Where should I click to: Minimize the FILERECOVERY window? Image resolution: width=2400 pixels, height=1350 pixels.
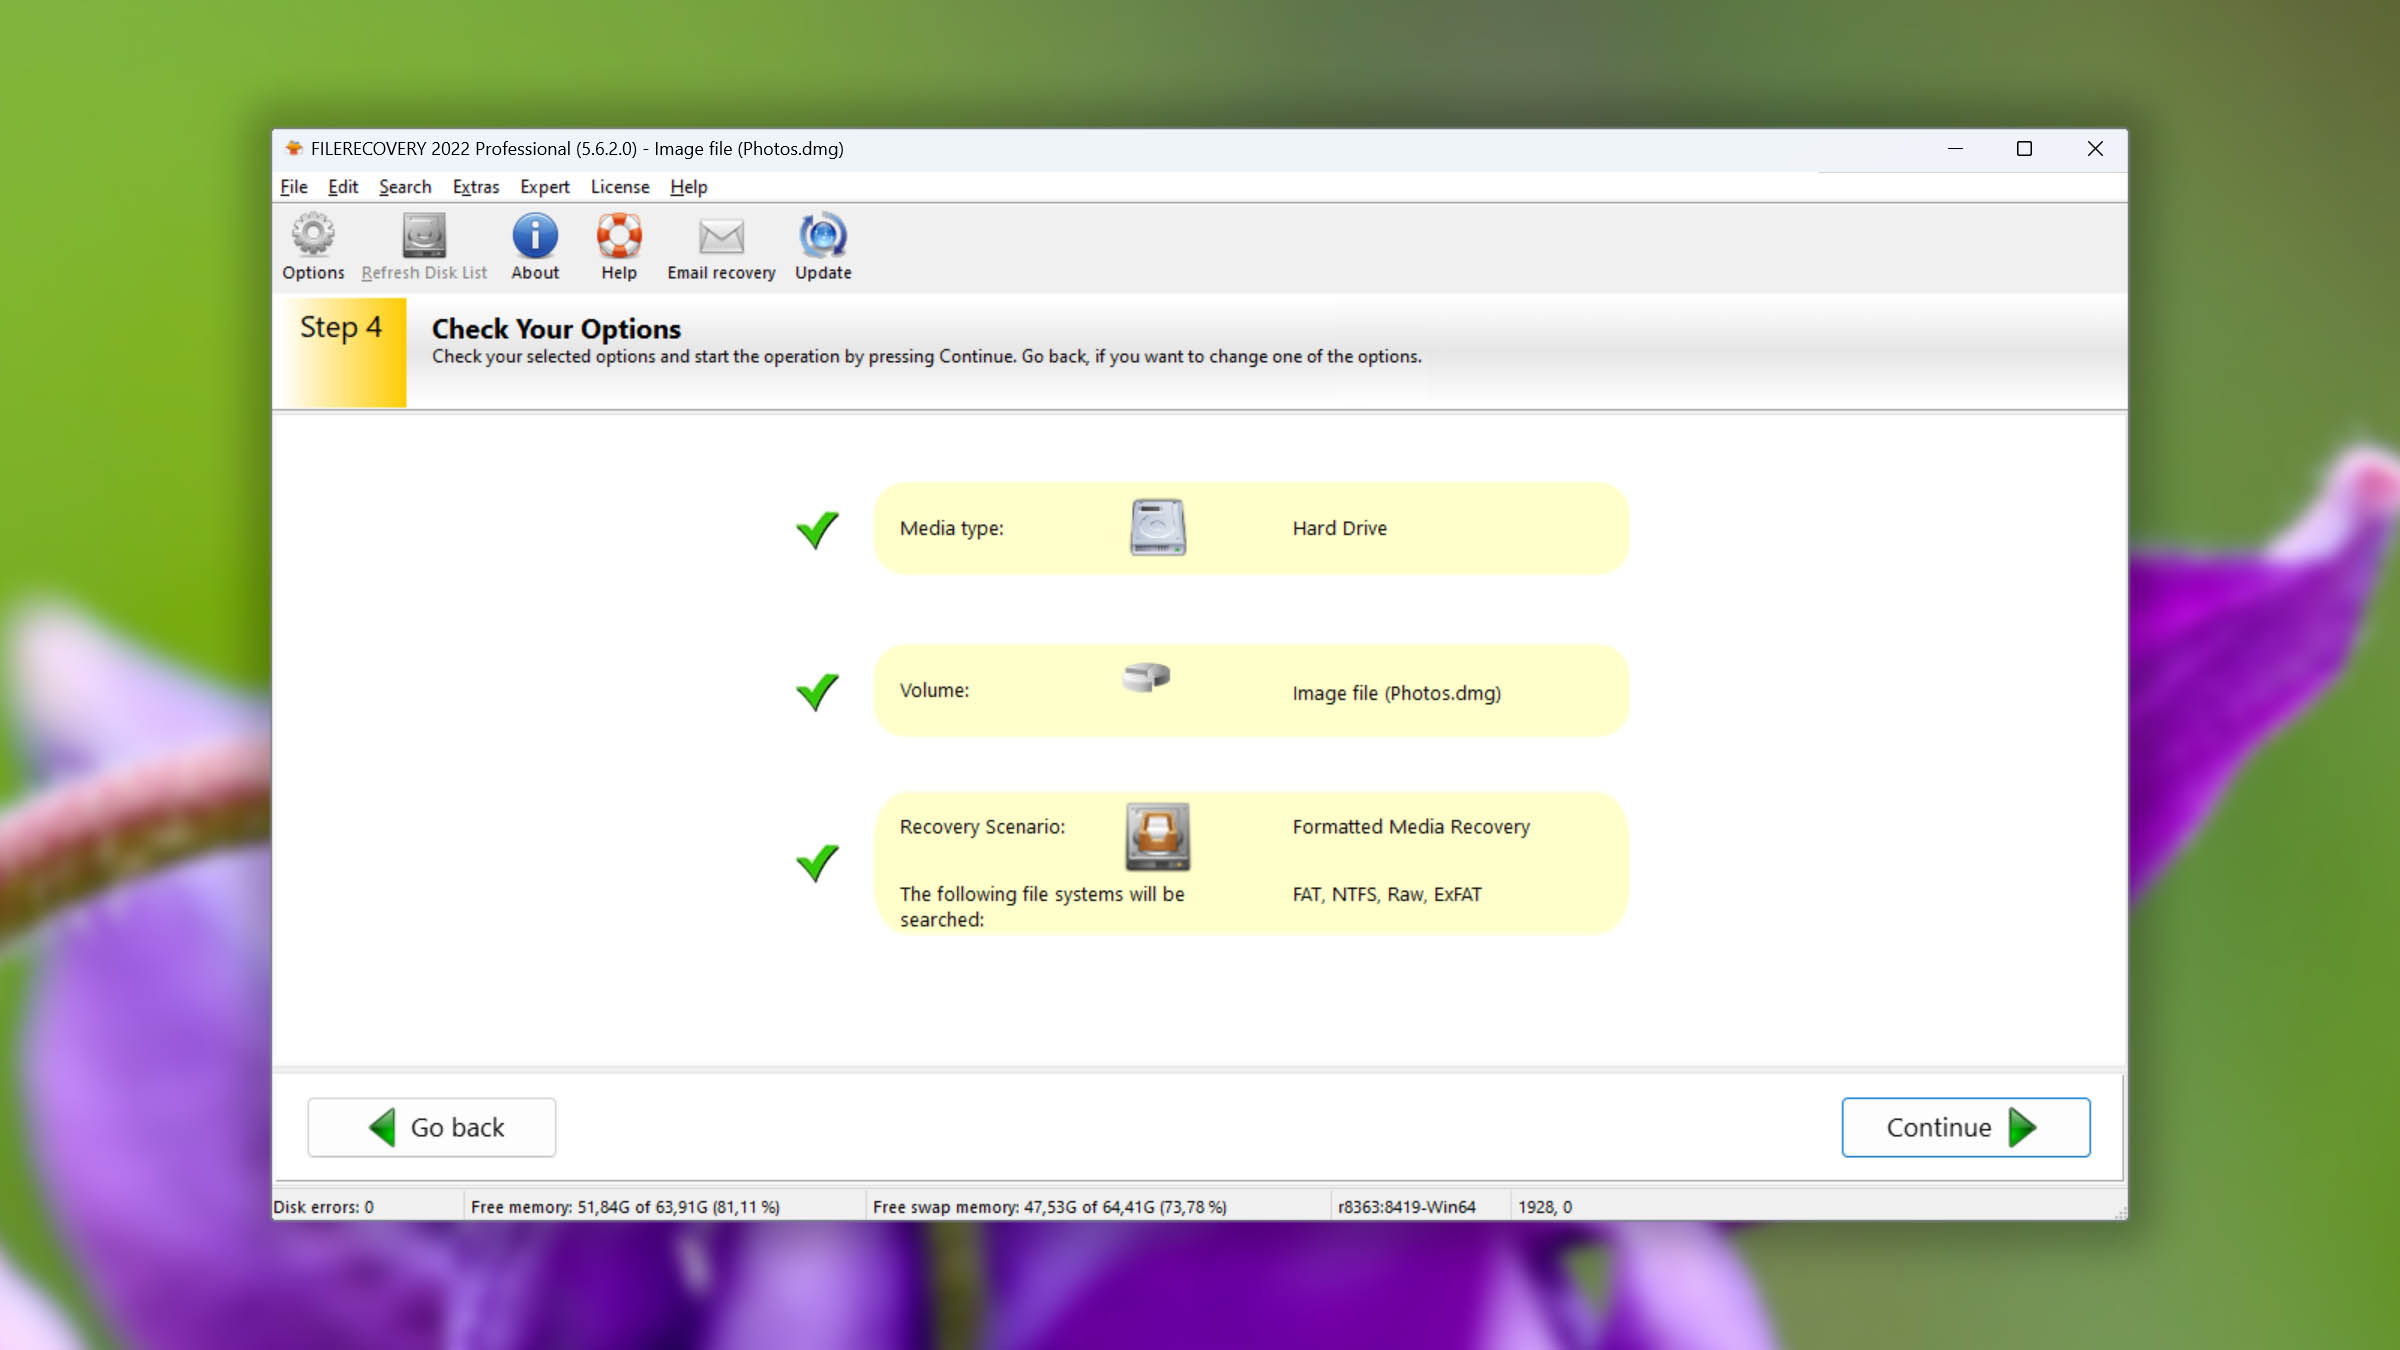(1955, 148)
